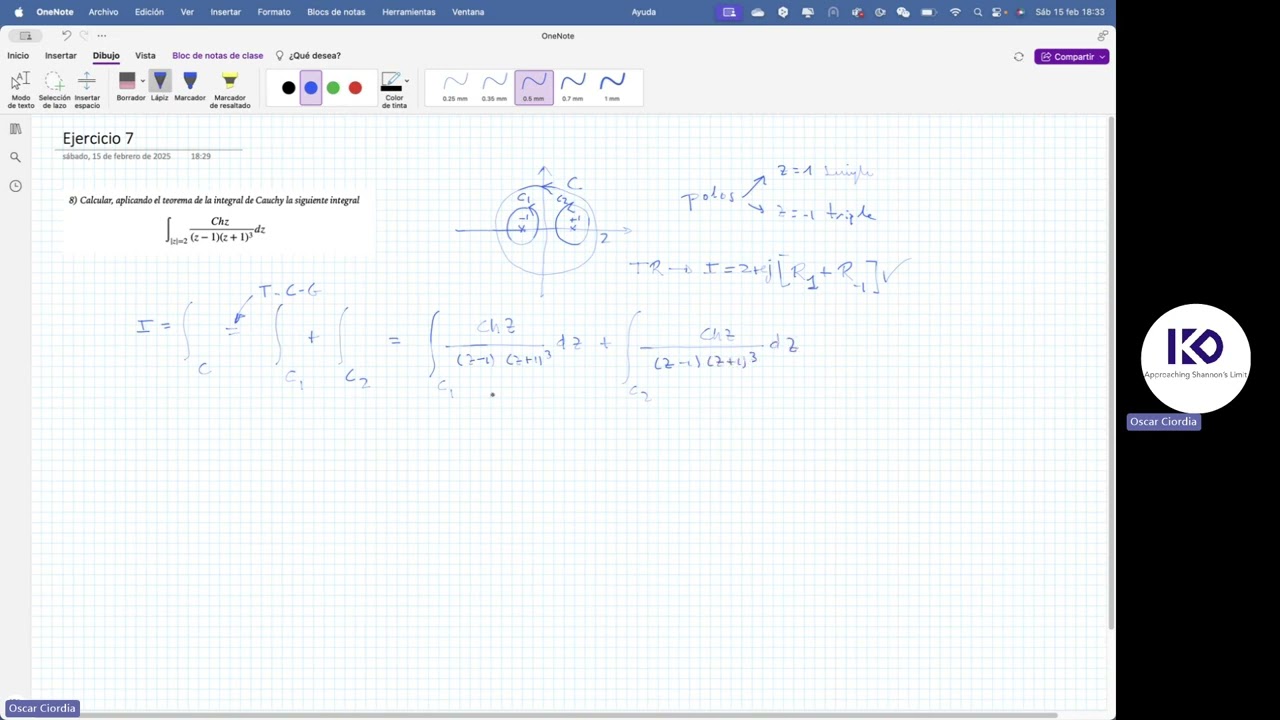This screenshot has width=1280, height=720.
Task: Expand the Compartir dropdown arrow
Action: 1102,57
